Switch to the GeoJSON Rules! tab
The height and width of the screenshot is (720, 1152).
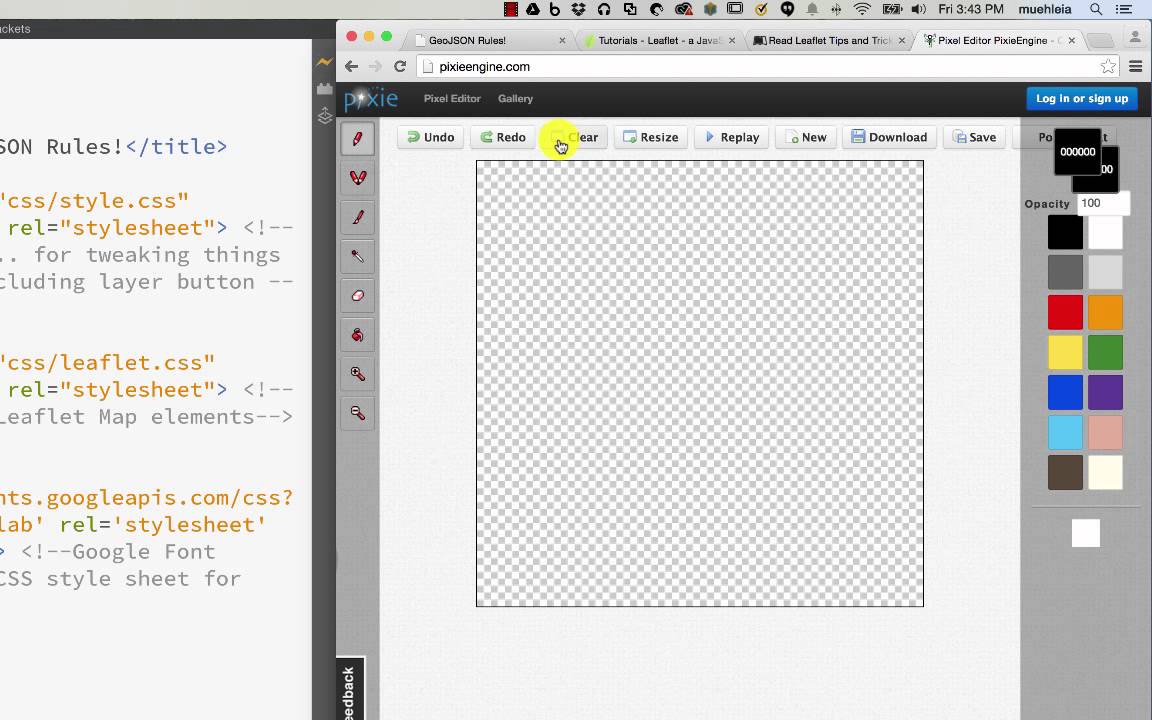tap(490, 40)
